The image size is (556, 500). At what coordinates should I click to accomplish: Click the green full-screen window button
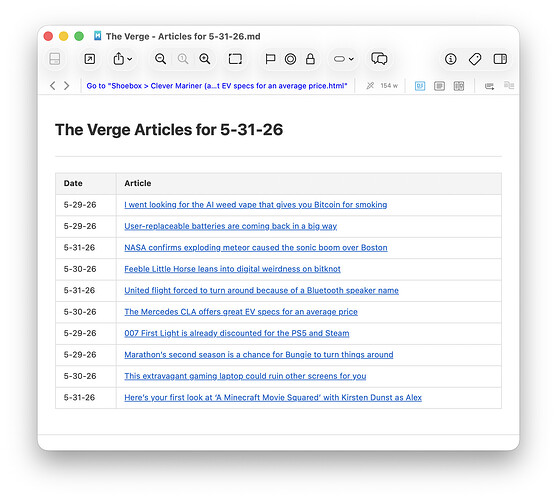pos(79,36)
